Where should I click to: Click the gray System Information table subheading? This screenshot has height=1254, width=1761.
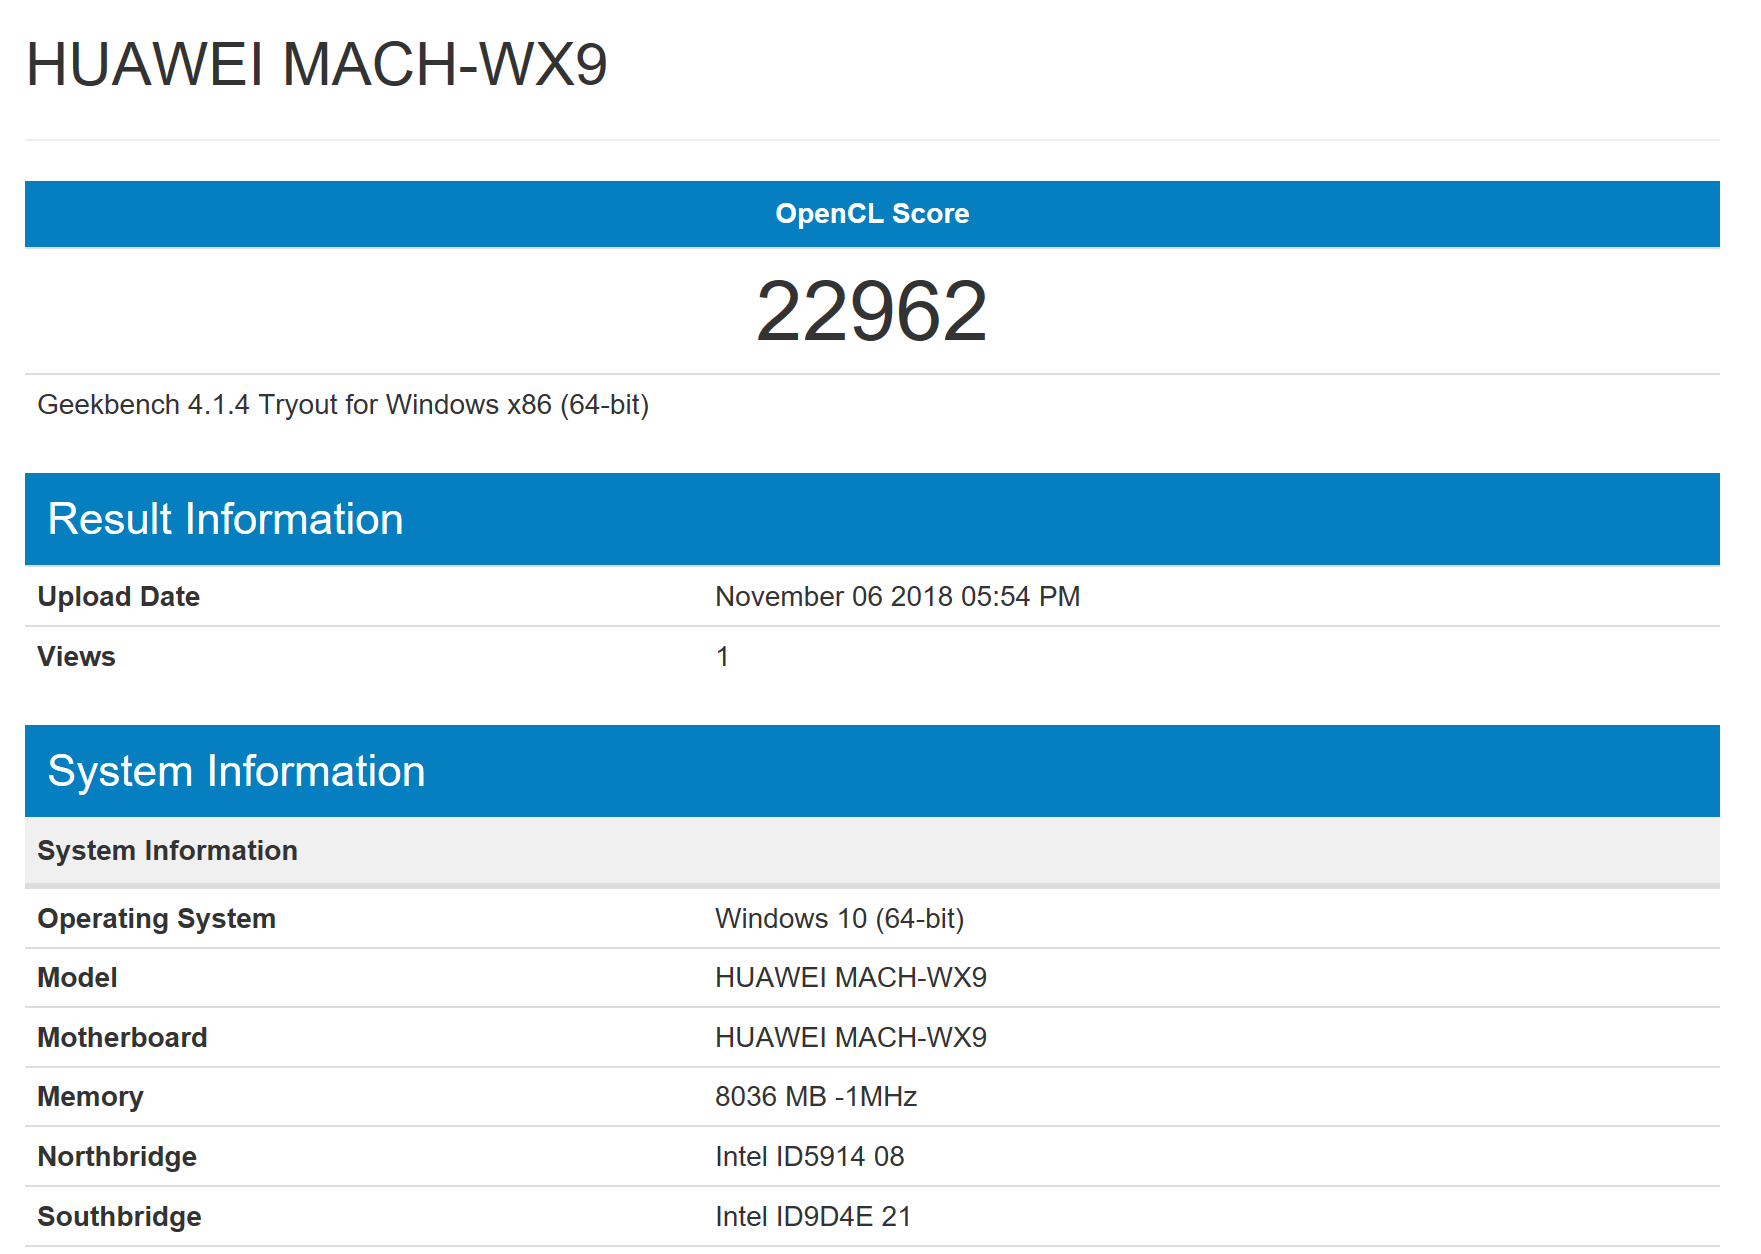[872, 851]
